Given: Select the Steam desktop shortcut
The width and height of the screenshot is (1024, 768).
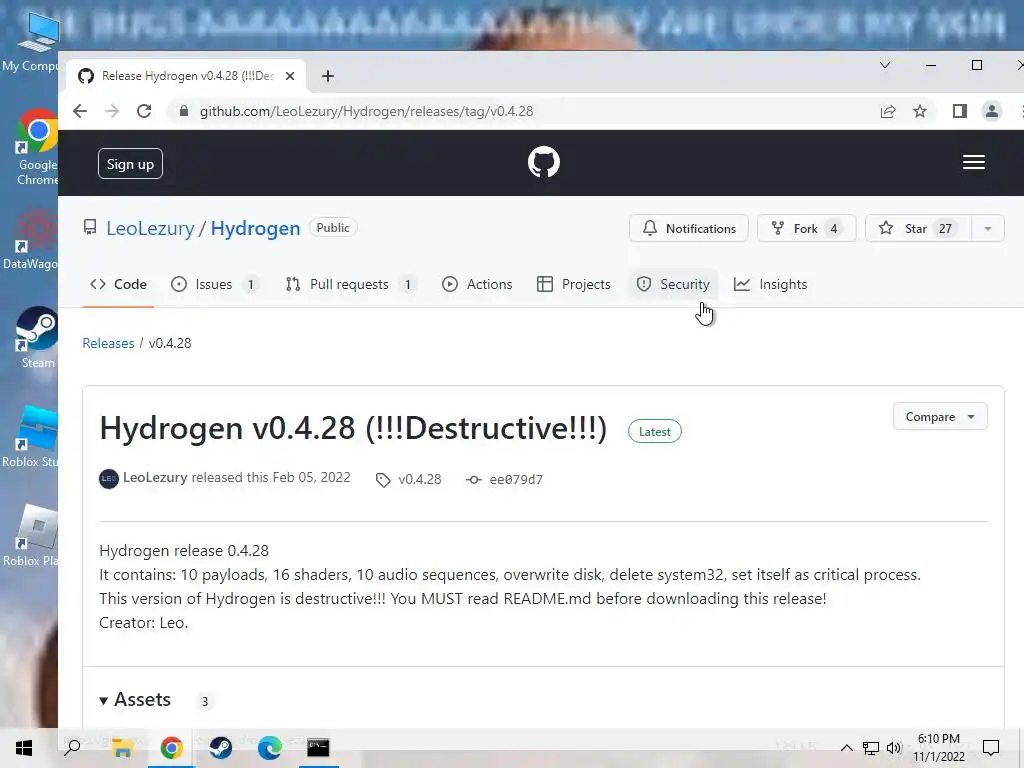Looking at the screenshot, I should coord(37,338).
